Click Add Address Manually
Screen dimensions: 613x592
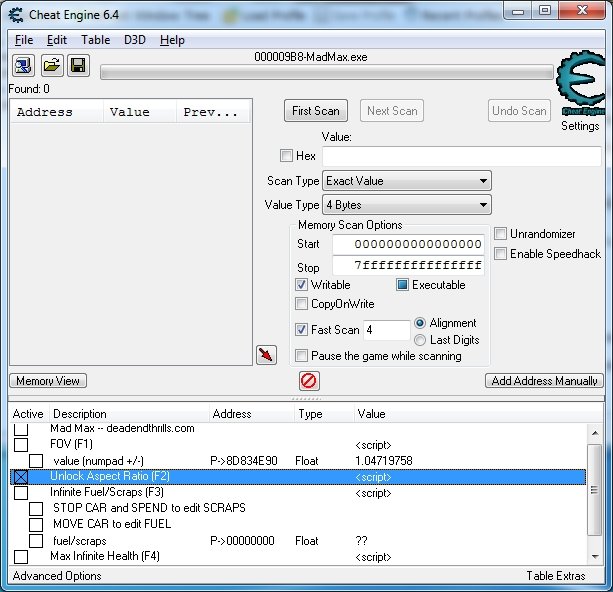[544, 380]
